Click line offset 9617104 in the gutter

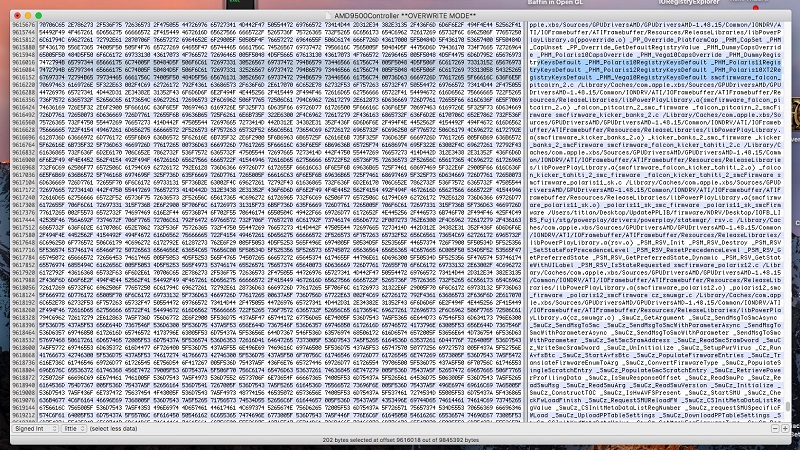(x=23, y=182)
